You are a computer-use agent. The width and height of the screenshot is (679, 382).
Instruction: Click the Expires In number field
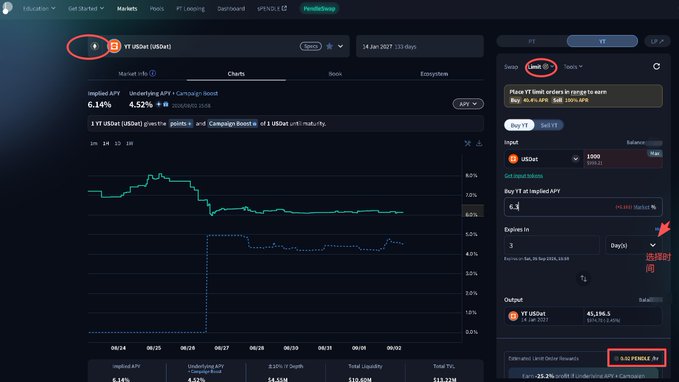pos(552,245)
